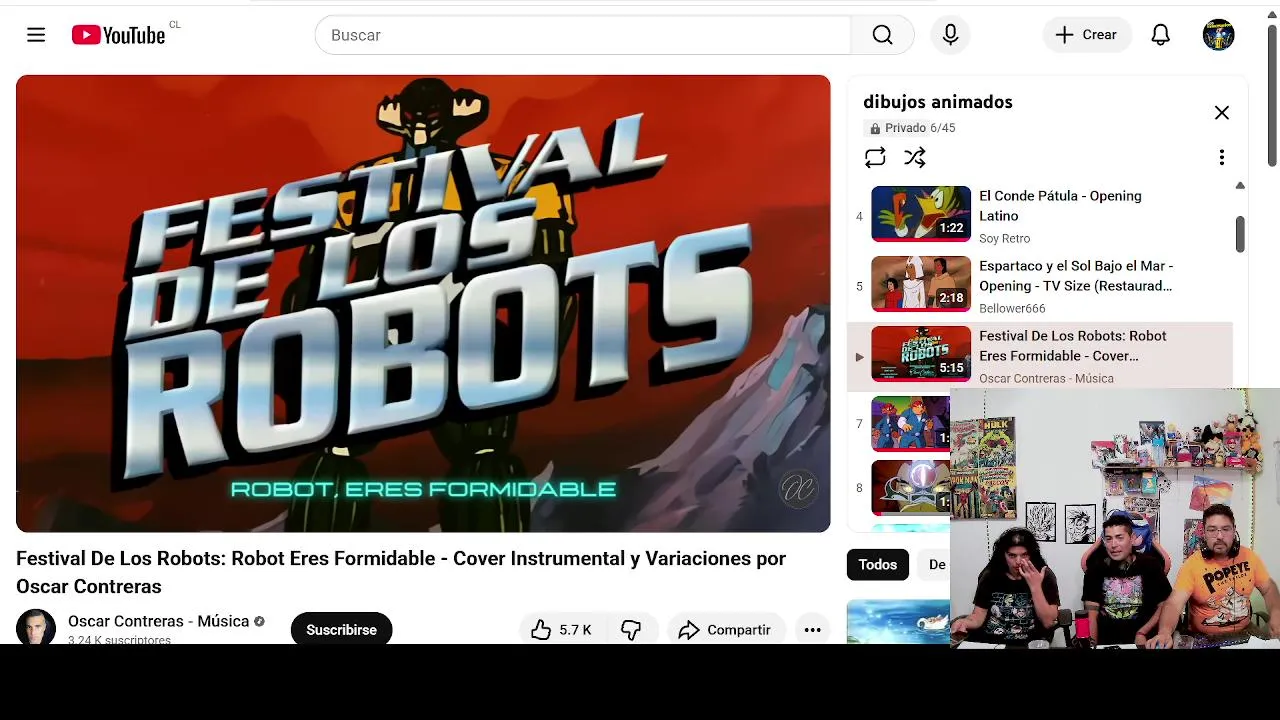Image resolution: width=1280 pixels, height=720 pixels.
Task: Click the page vertical scrollbar
Action: point(1272,96)
